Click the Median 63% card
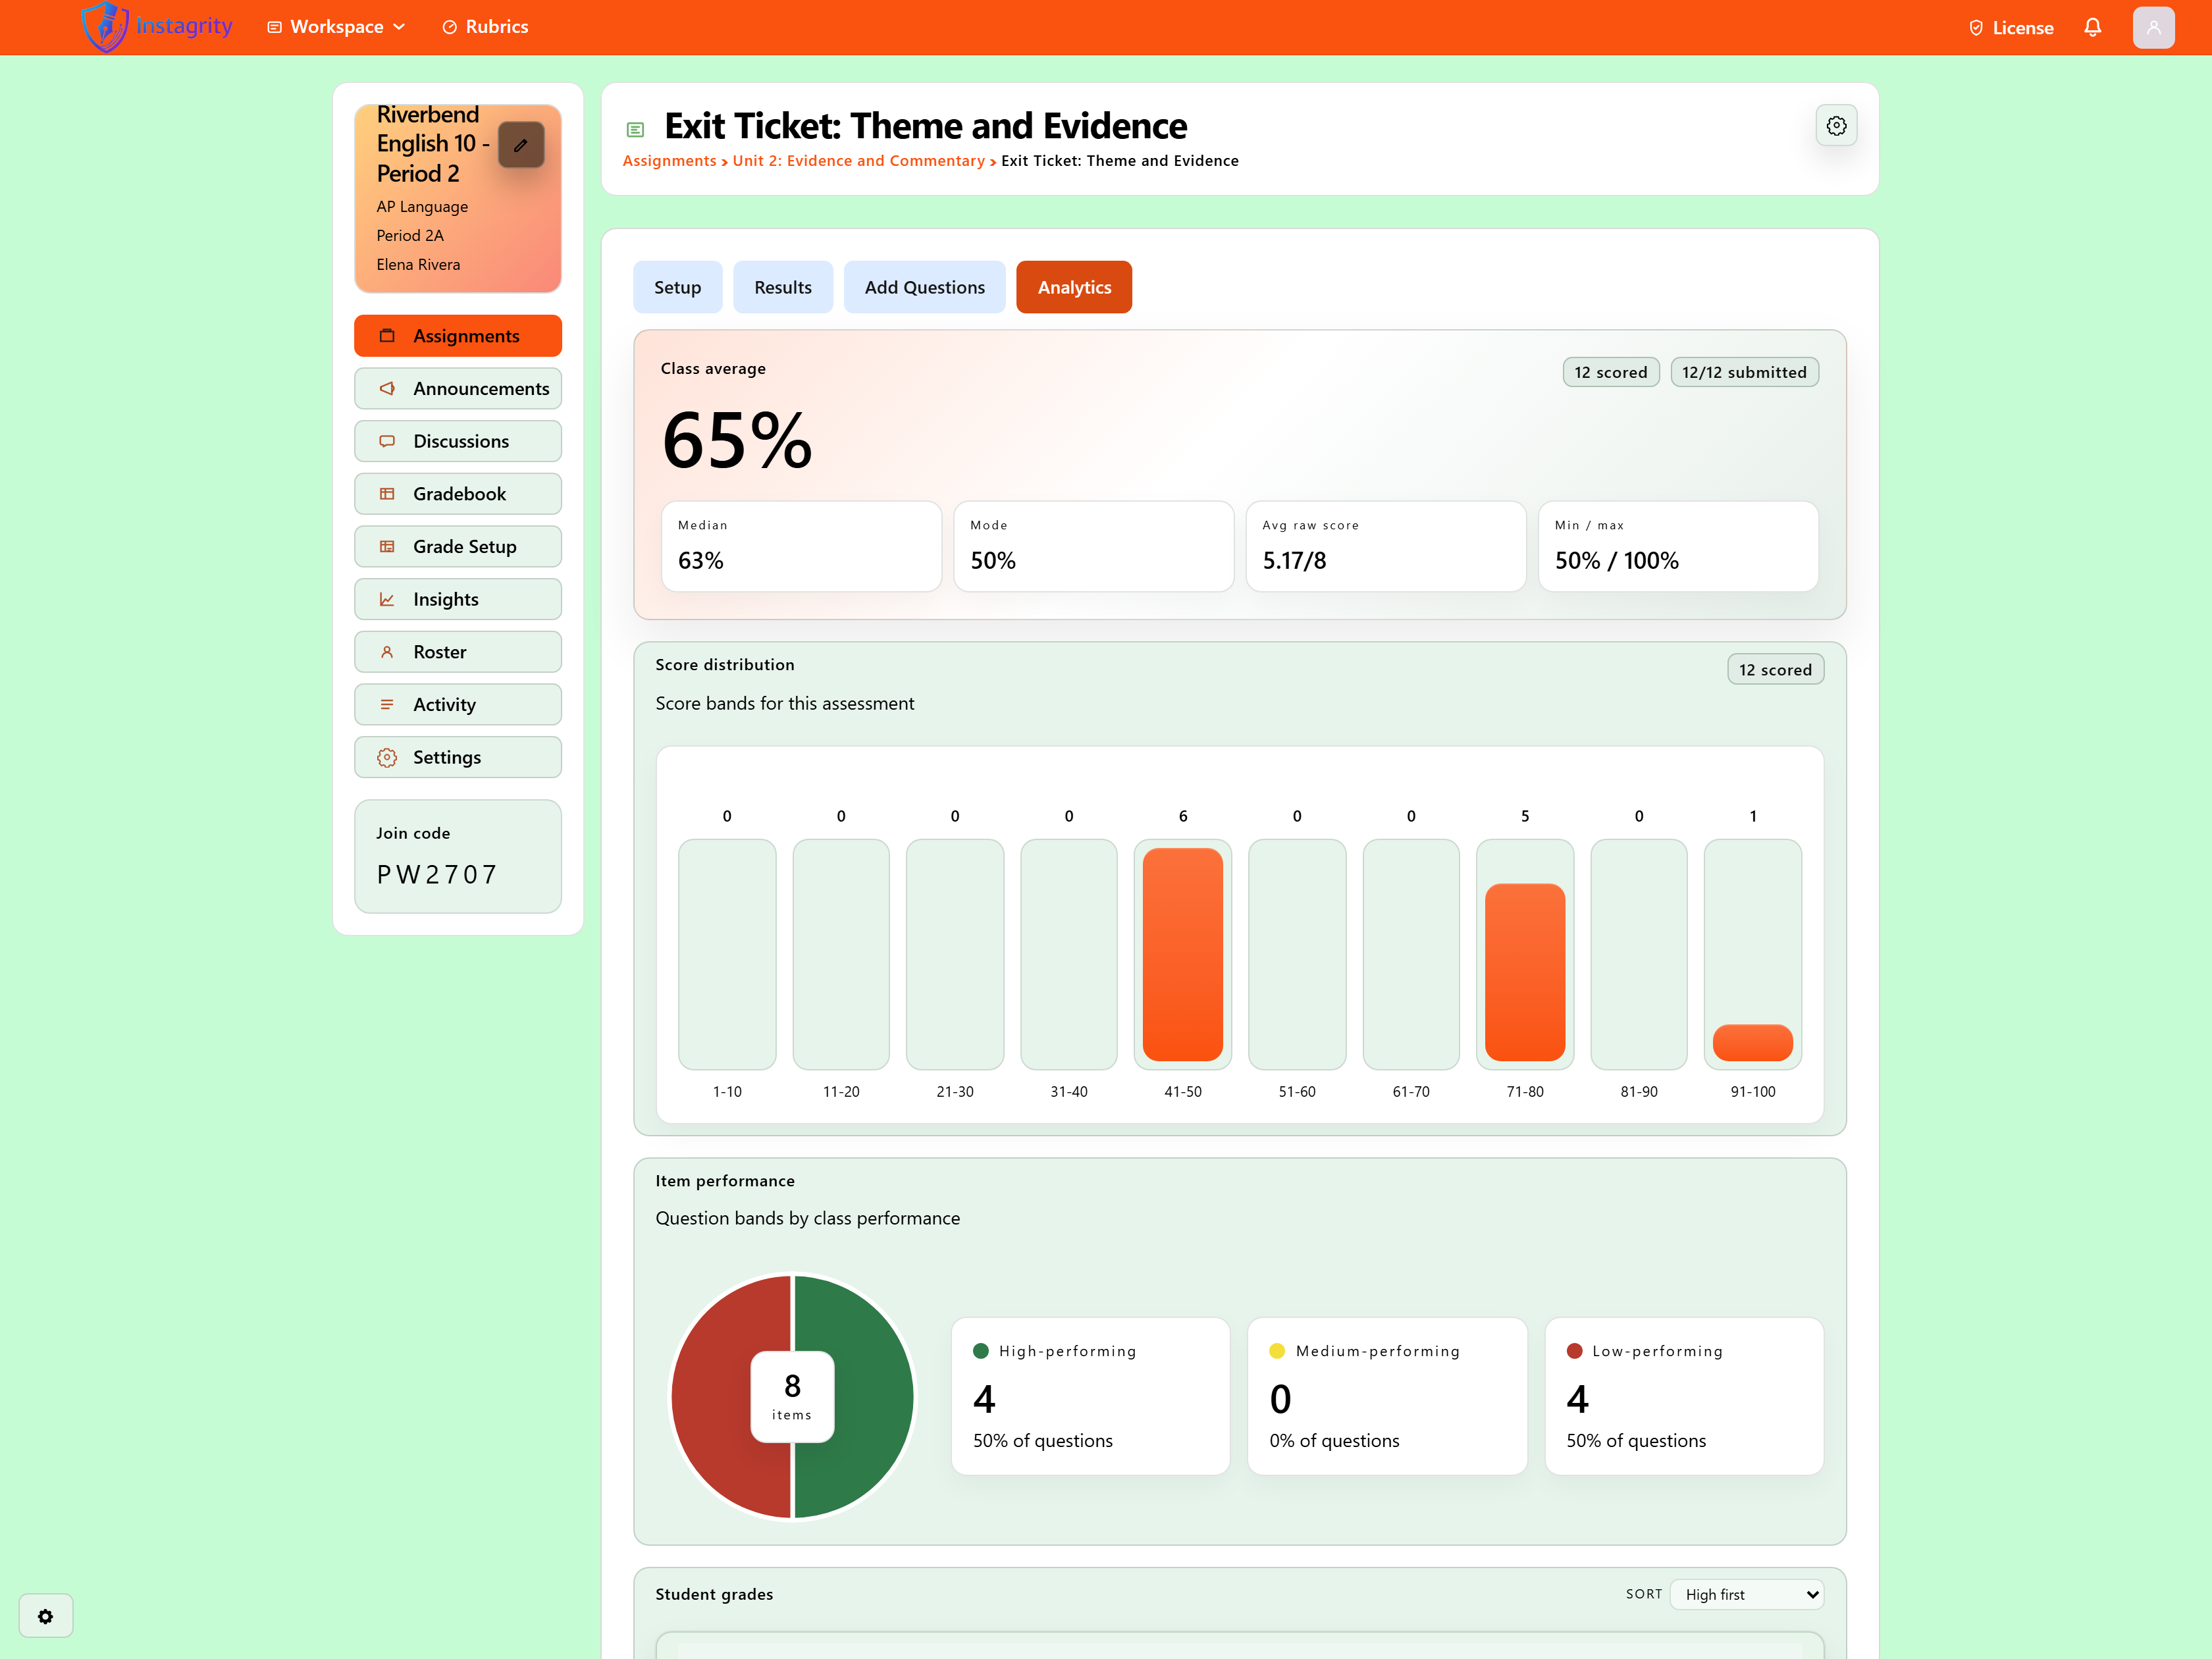Image resolution: width=2212 pixels, height=1659 pixels. [801, 546]
